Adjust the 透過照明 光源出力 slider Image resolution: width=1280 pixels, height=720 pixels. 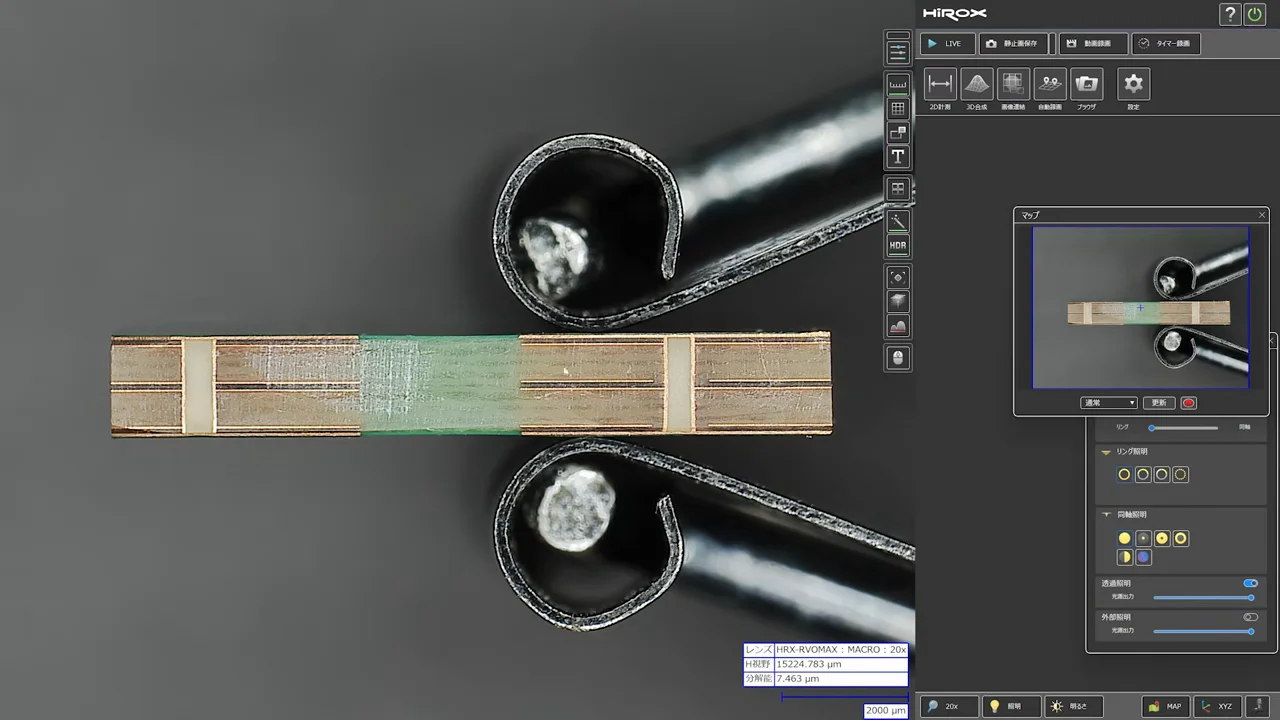[x=1203, y=598]
